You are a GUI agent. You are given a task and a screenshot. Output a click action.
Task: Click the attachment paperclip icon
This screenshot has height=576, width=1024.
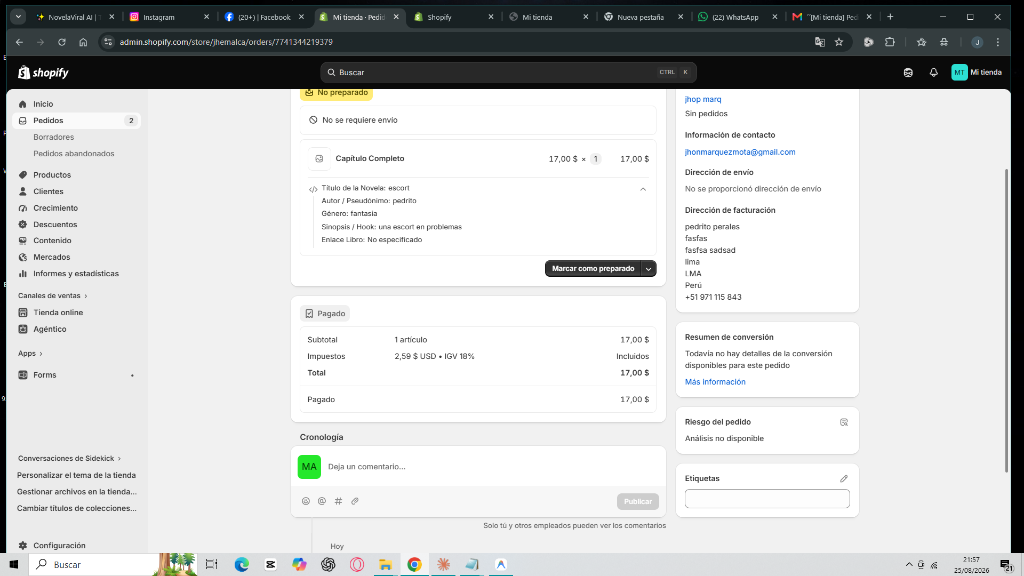tap(355, 501)
